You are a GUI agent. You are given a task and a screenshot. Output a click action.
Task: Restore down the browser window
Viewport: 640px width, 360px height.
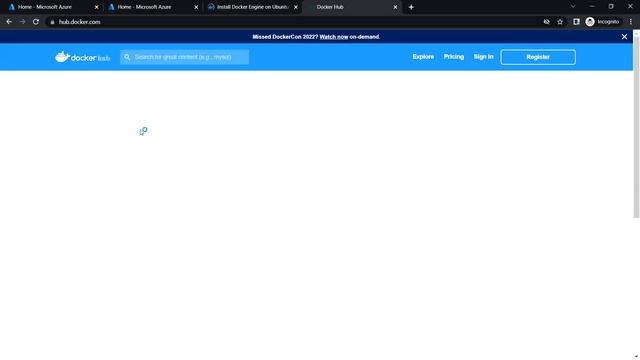tap(611, 7)
